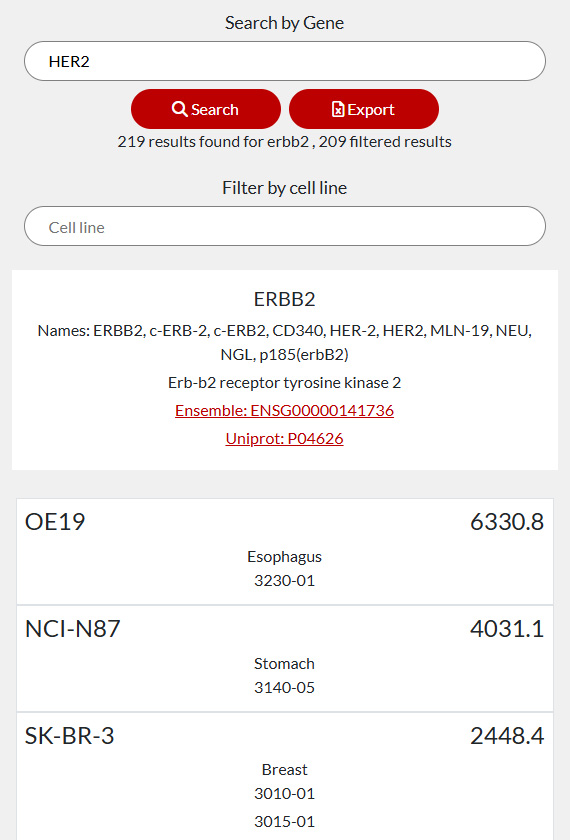570x840 pixels.
Task: Focus the Search by Gene input containing HER2
Action: [285, 61]
